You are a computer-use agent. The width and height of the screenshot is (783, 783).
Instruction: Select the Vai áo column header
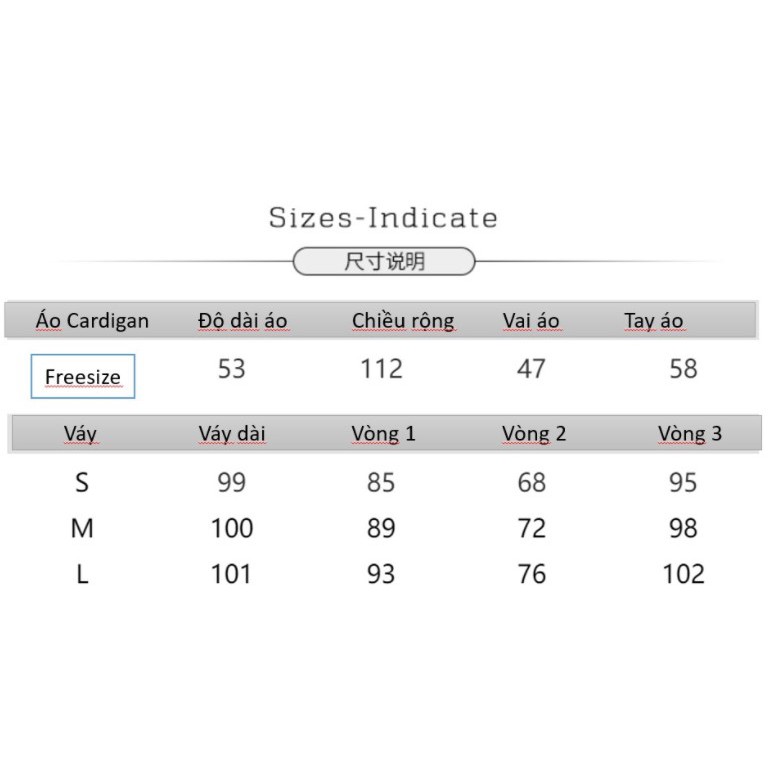click(x=531, y=321)
